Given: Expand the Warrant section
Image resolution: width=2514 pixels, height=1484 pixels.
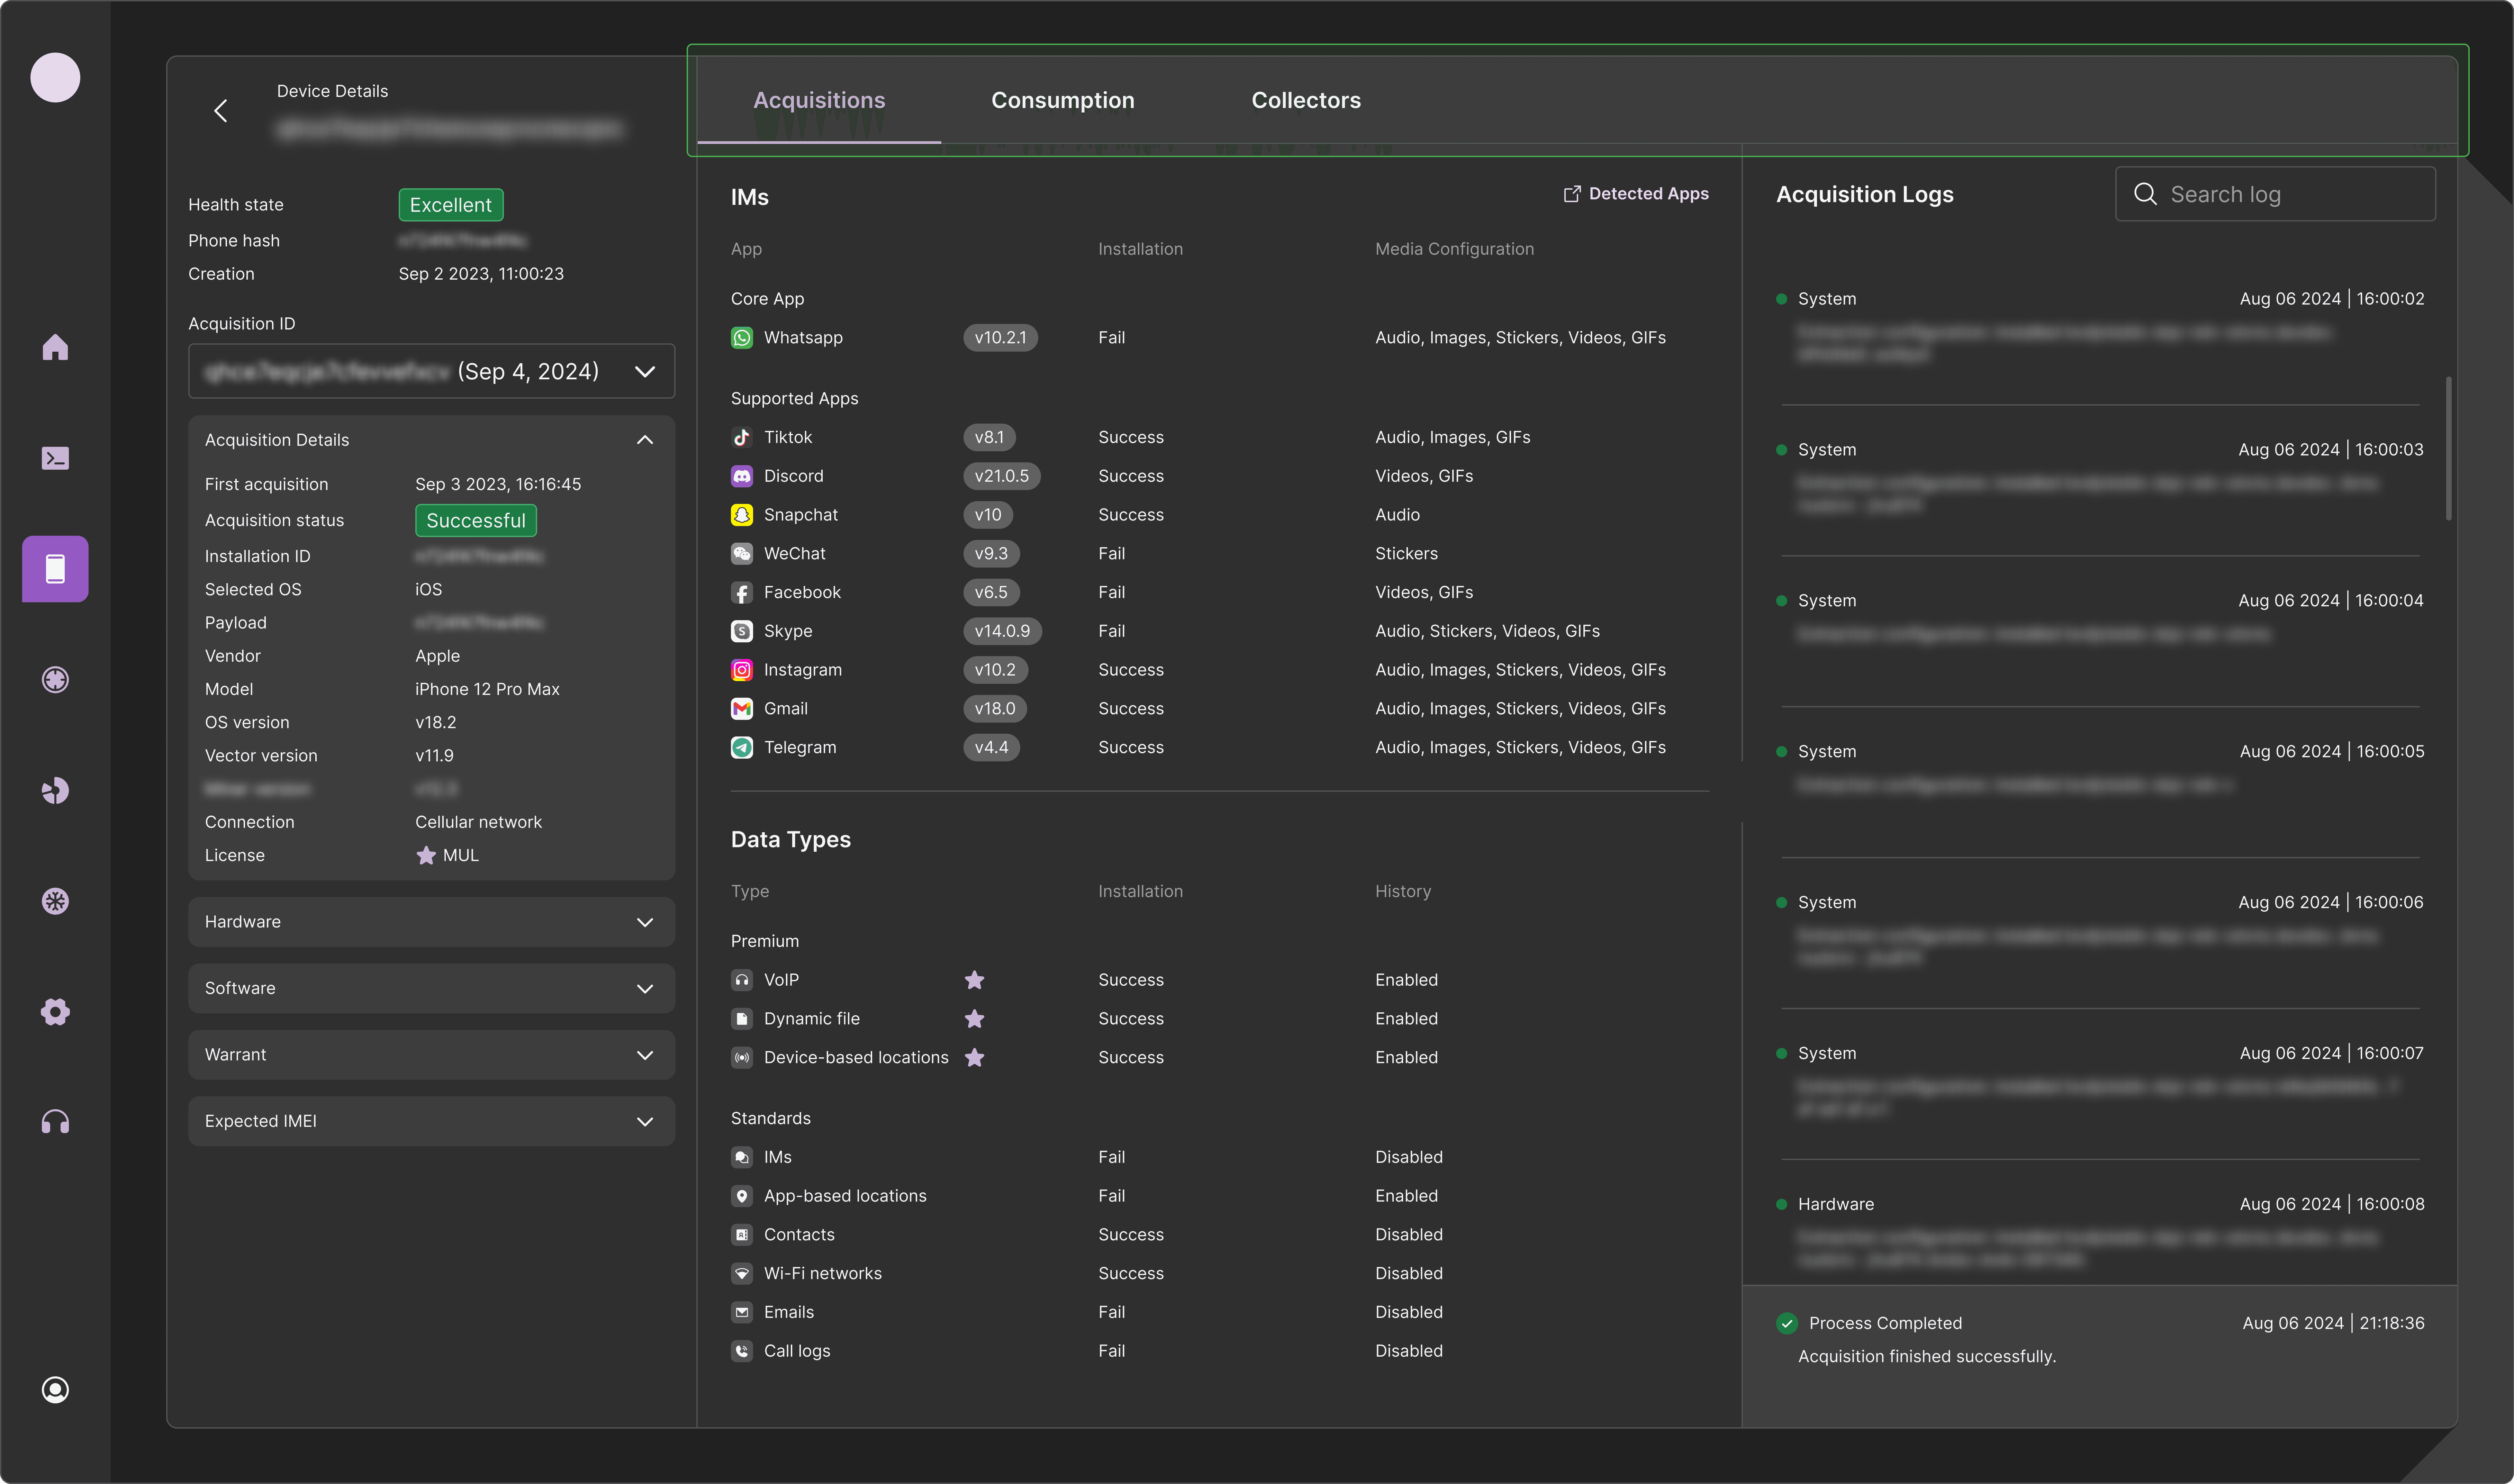Looking at the screenshot, I should [x=431, y=1055].
